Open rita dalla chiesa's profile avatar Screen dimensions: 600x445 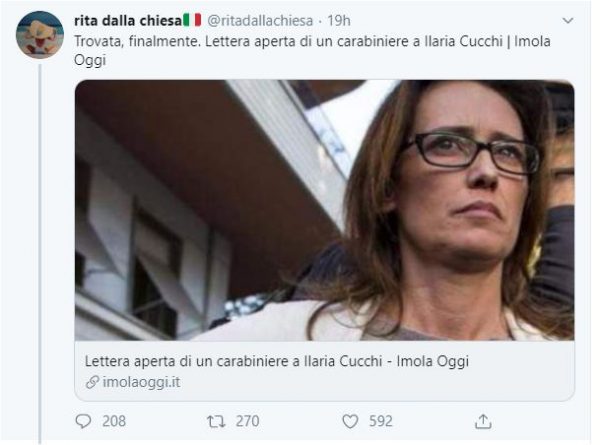point(39,35)
